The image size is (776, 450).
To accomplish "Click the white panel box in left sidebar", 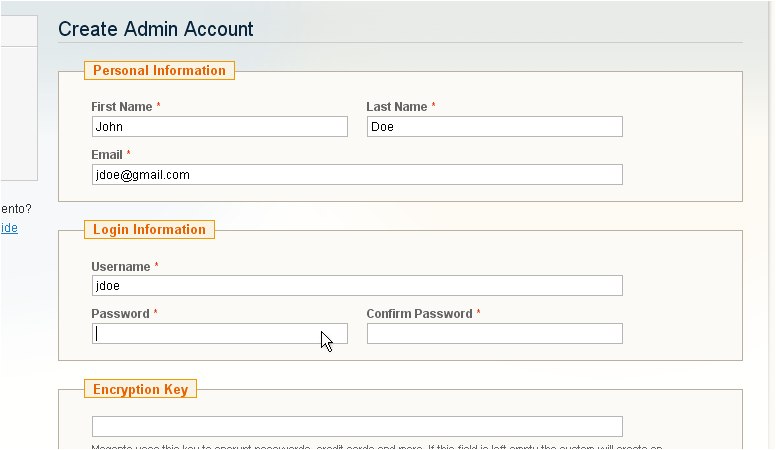I will pos(18,112).
